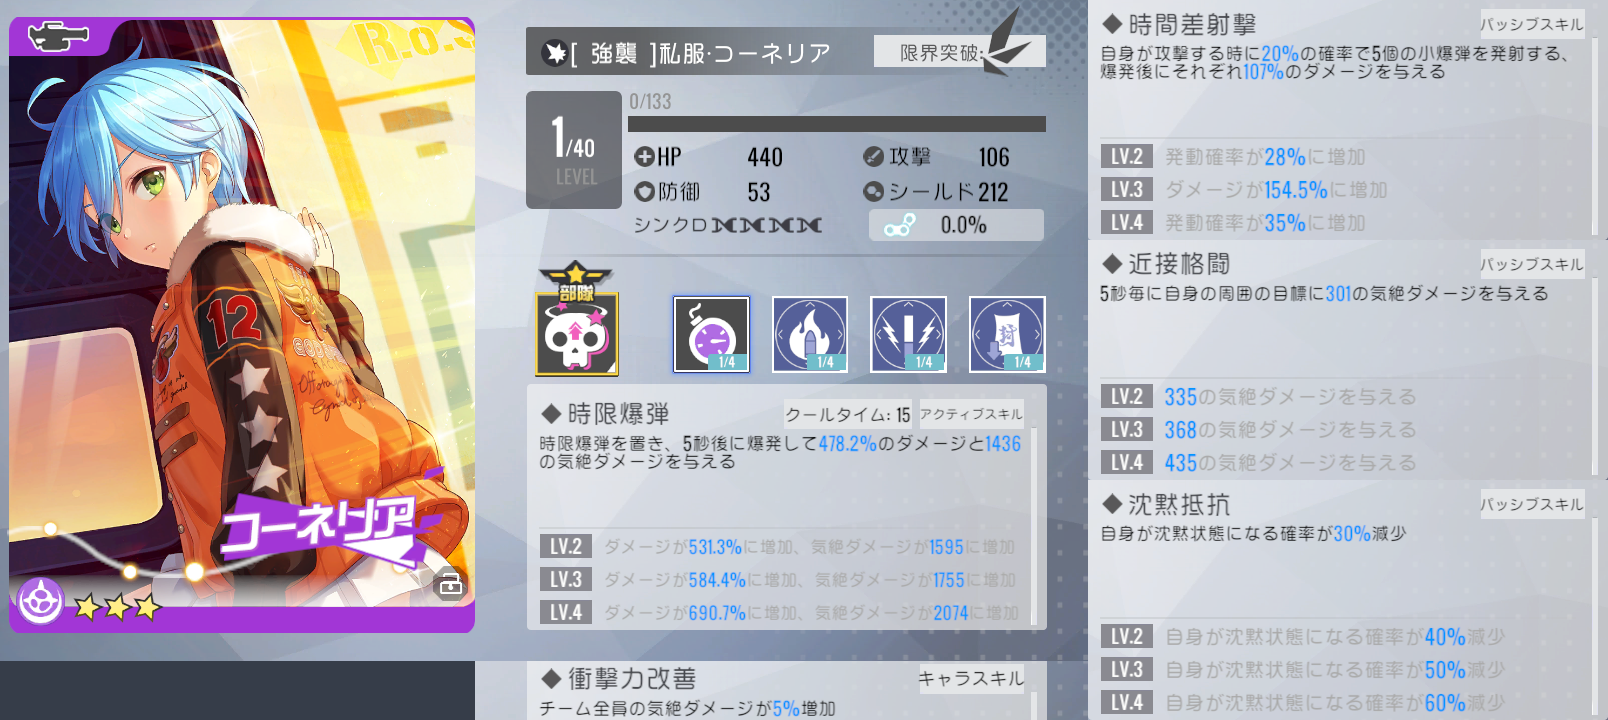Click the 1/40 level box
Image resolution: width=1608 pixels, height=720 pixels.
point(574,150)
